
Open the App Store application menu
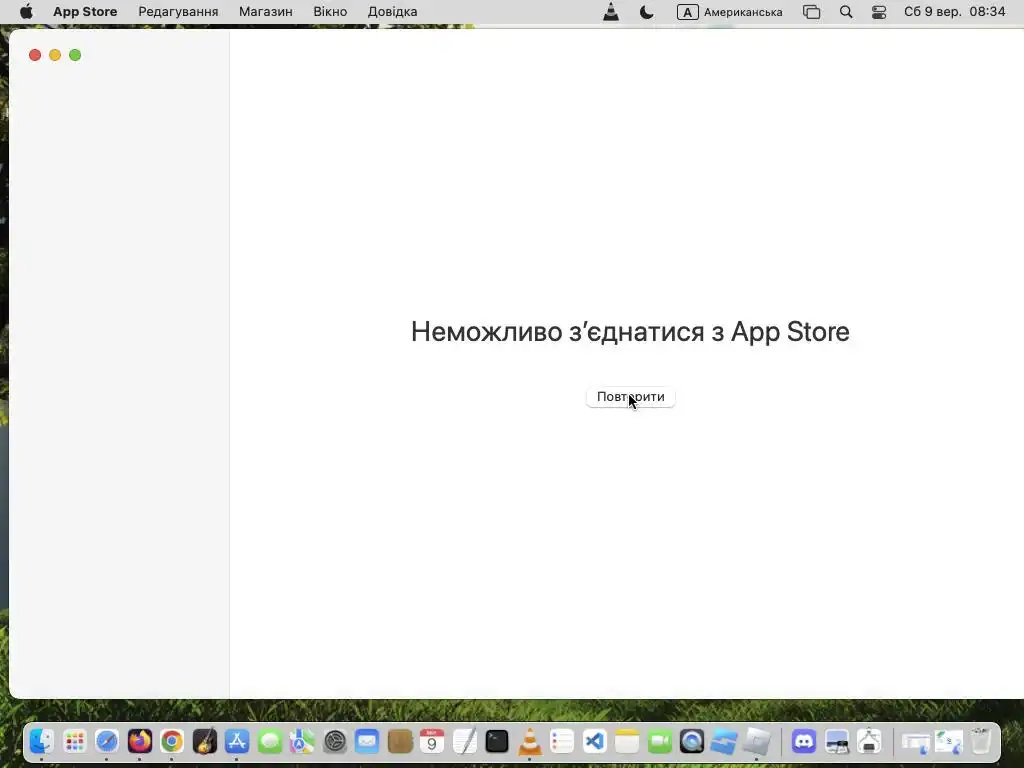(x=85, y=12)
